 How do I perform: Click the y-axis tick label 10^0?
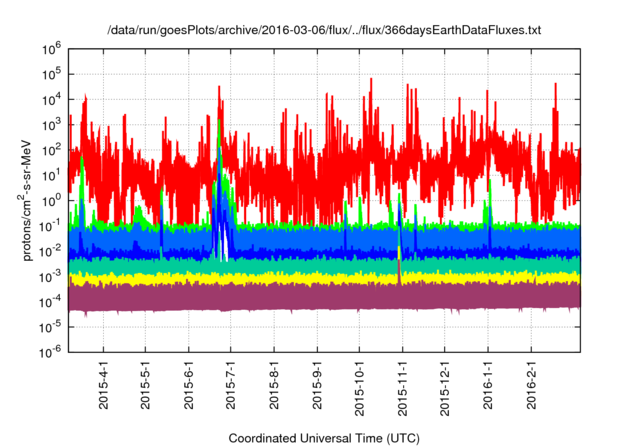click(x=53, y=199)
